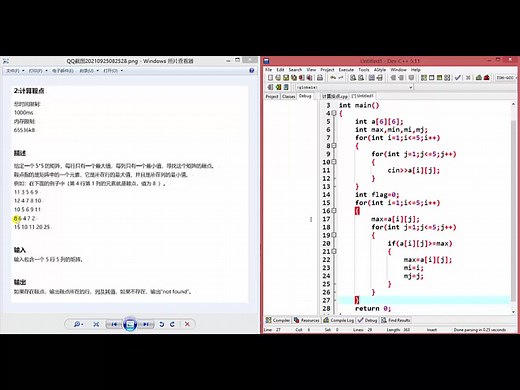
Task: Collapse the fold marker at line 4
Action: point(334,113)
